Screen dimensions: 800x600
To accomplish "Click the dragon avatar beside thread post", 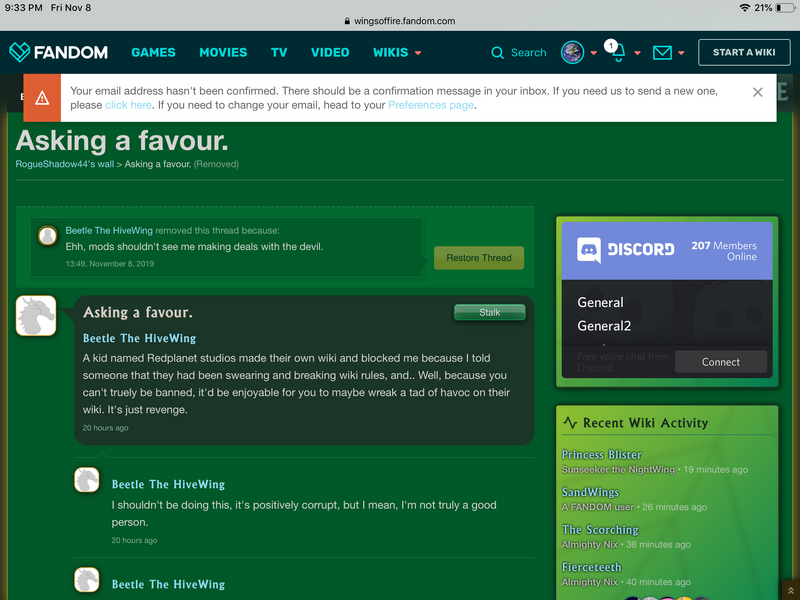I will click(36, 316).
